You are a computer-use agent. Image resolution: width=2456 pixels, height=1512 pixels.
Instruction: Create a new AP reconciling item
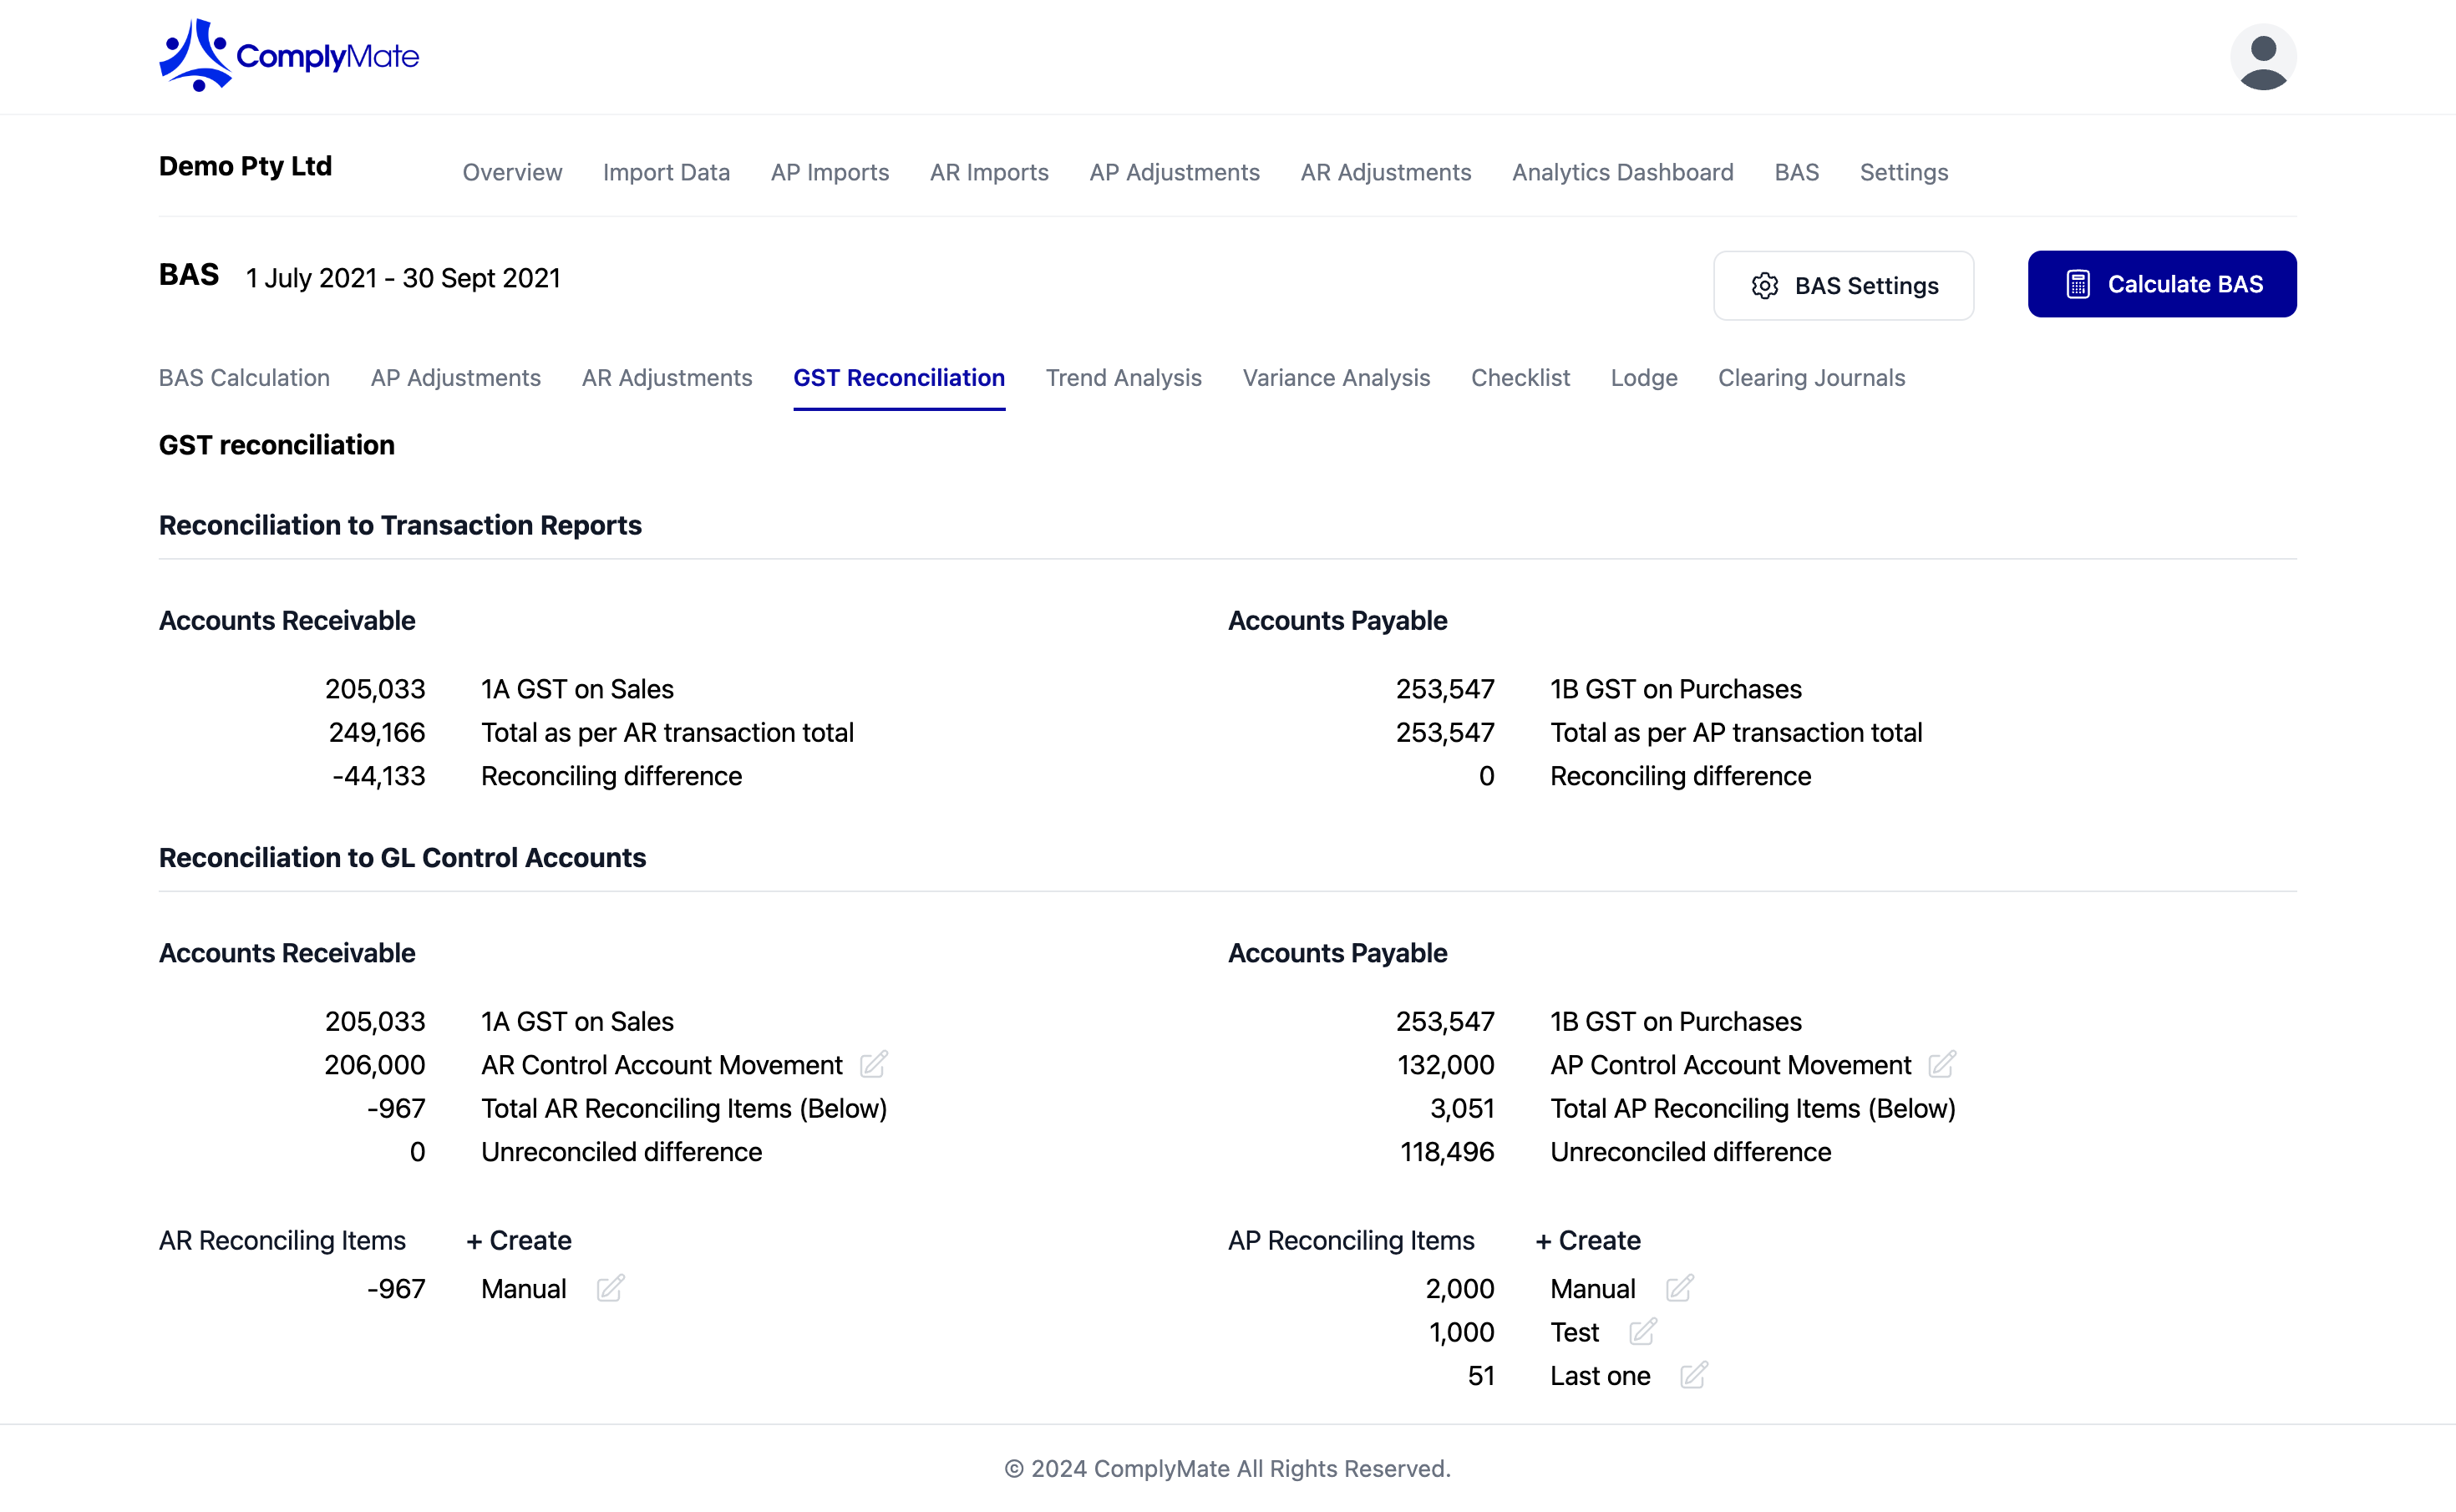tap(1587, 1240)
